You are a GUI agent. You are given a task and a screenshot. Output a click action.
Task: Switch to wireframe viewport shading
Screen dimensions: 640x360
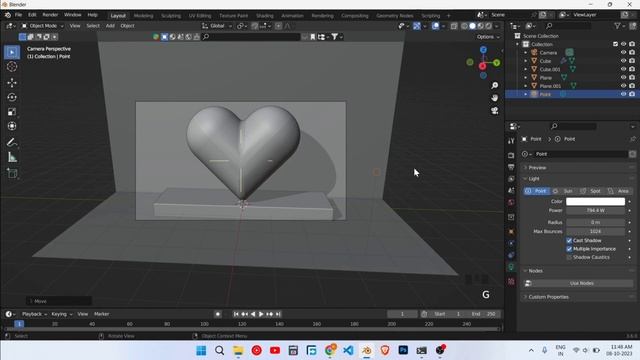point(464,26)
